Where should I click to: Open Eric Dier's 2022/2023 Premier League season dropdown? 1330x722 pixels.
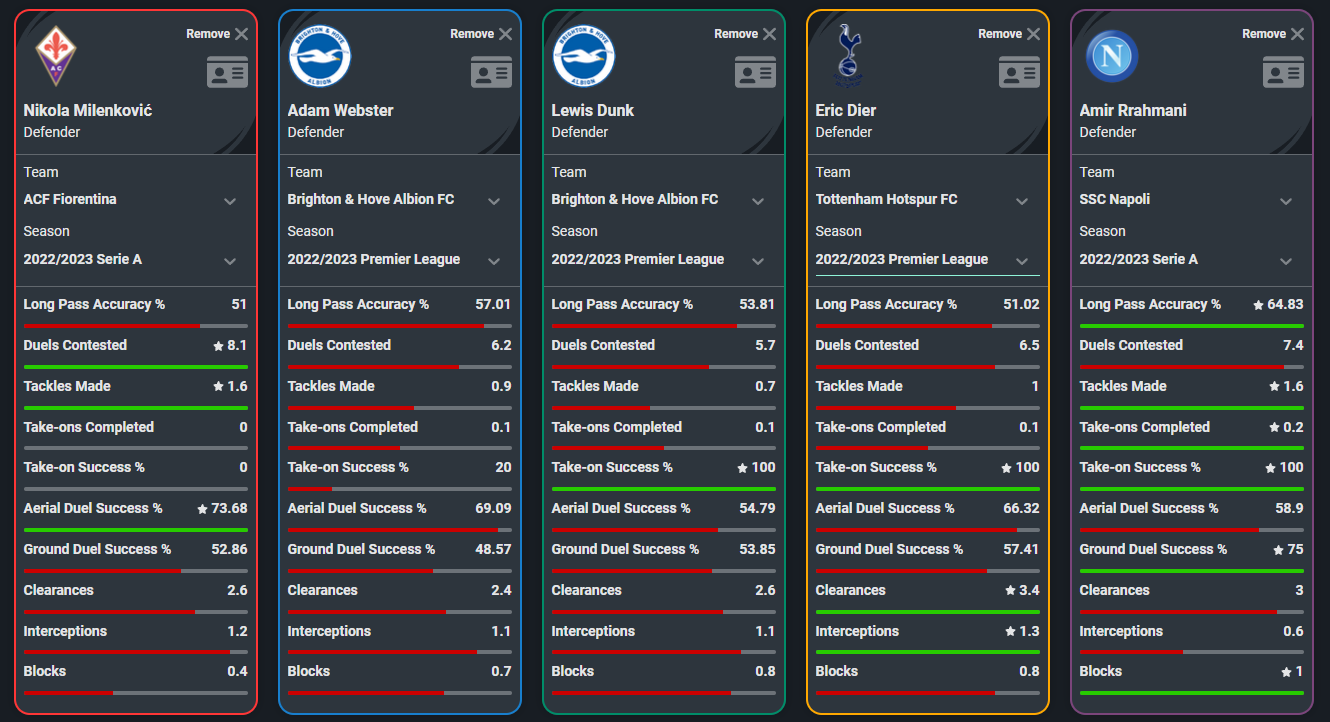(928, 260)
